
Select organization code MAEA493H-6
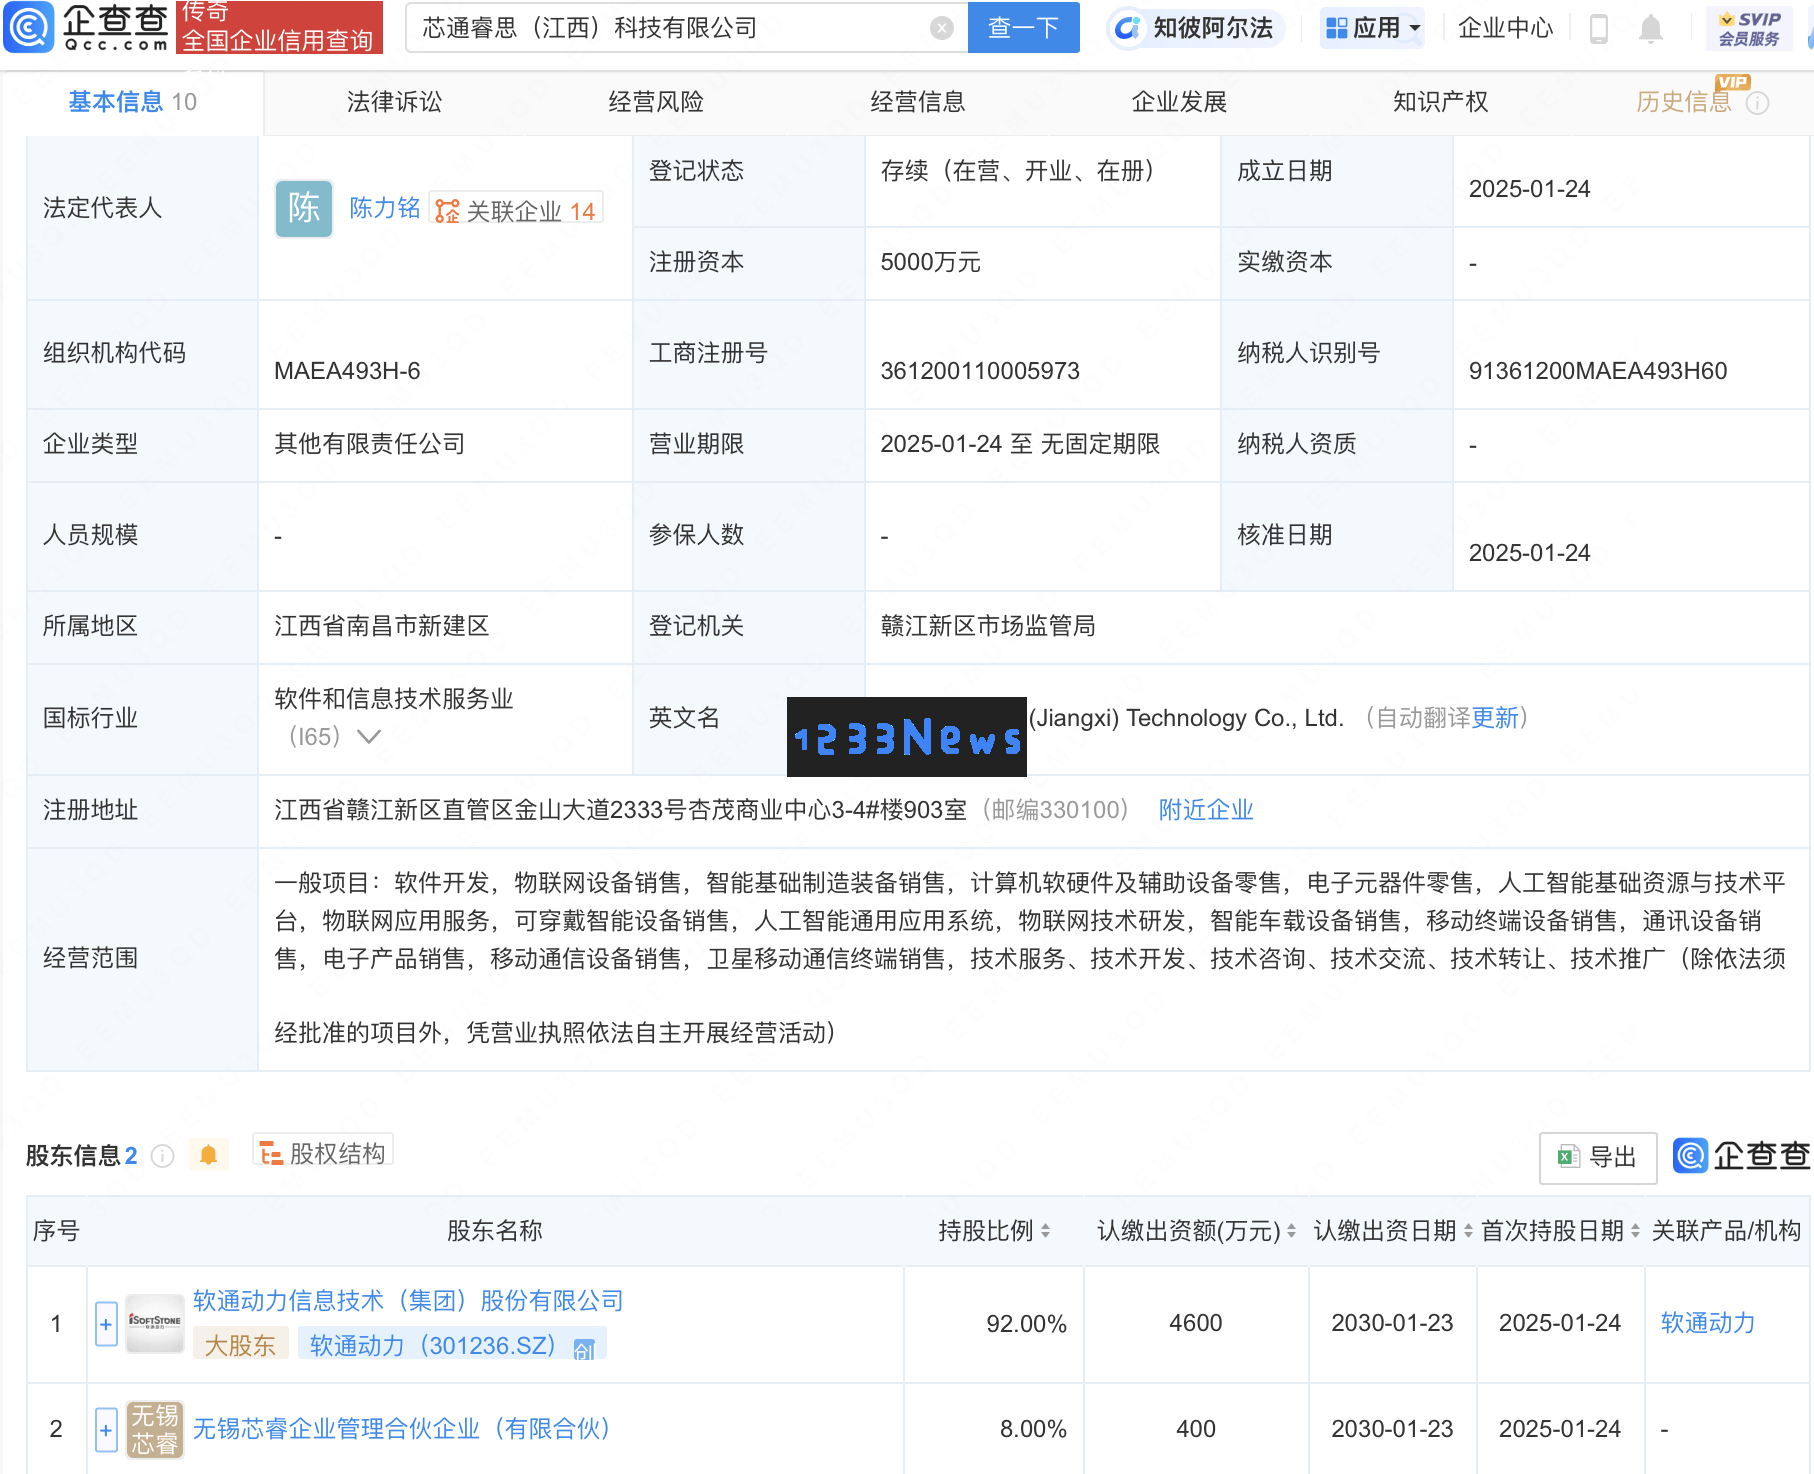click(x=347, y=371)
